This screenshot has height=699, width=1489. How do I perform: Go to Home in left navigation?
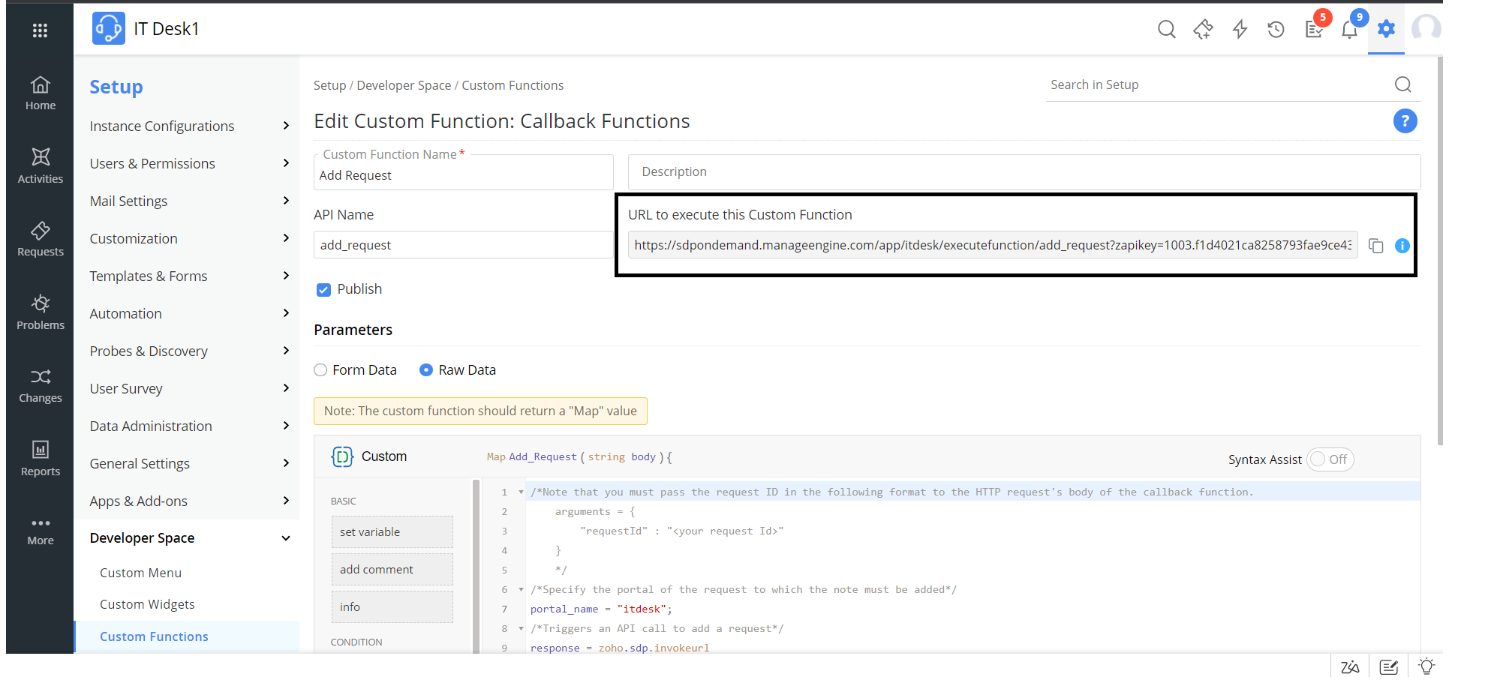(40, 93)
